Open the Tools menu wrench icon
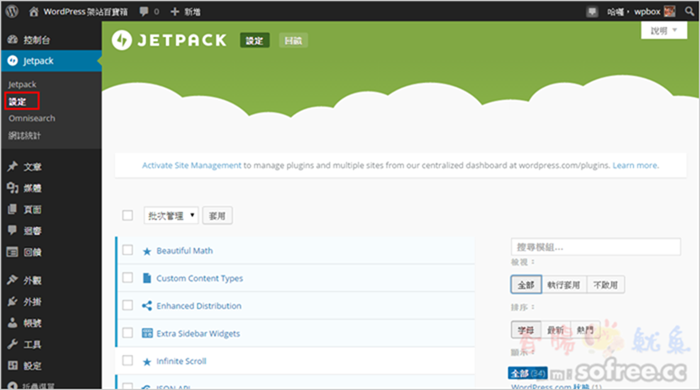This screenshot has width=700, height=390. (x=12, y=344)
